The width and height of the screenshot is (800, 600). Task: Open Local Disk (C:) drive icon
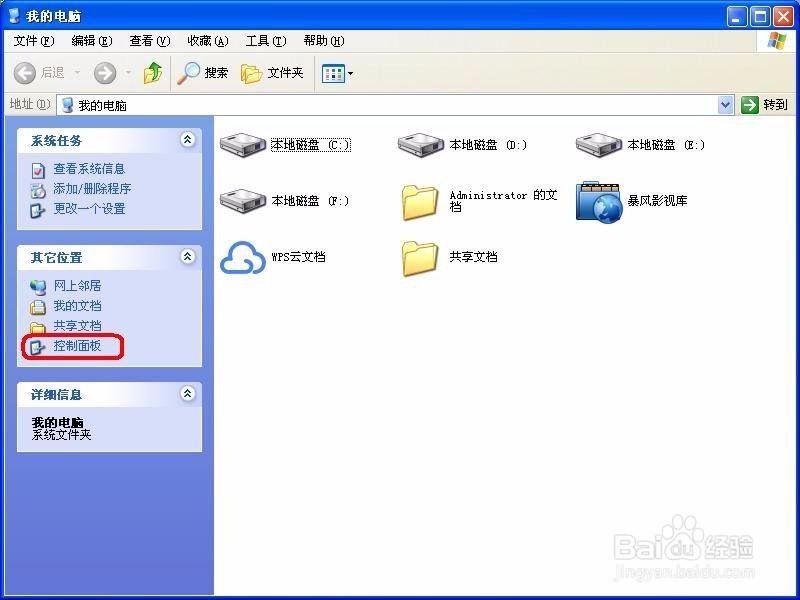coord(243,145)
